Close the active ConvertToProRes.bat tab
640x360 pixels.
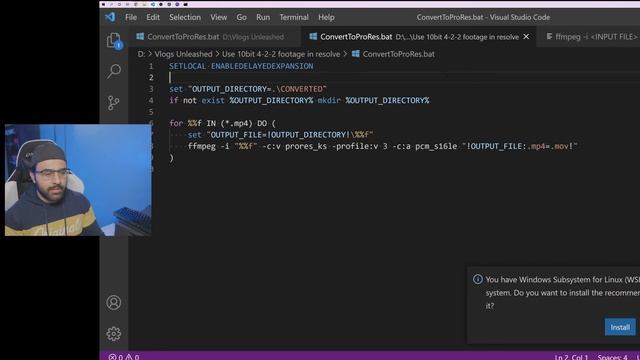coord(526,37)
